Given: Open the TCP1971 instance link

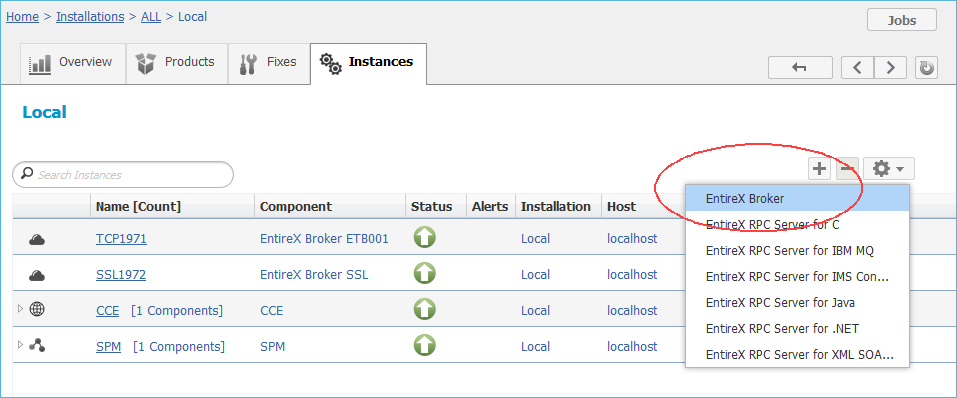Looking at the screenshot, I should (121, 239).
